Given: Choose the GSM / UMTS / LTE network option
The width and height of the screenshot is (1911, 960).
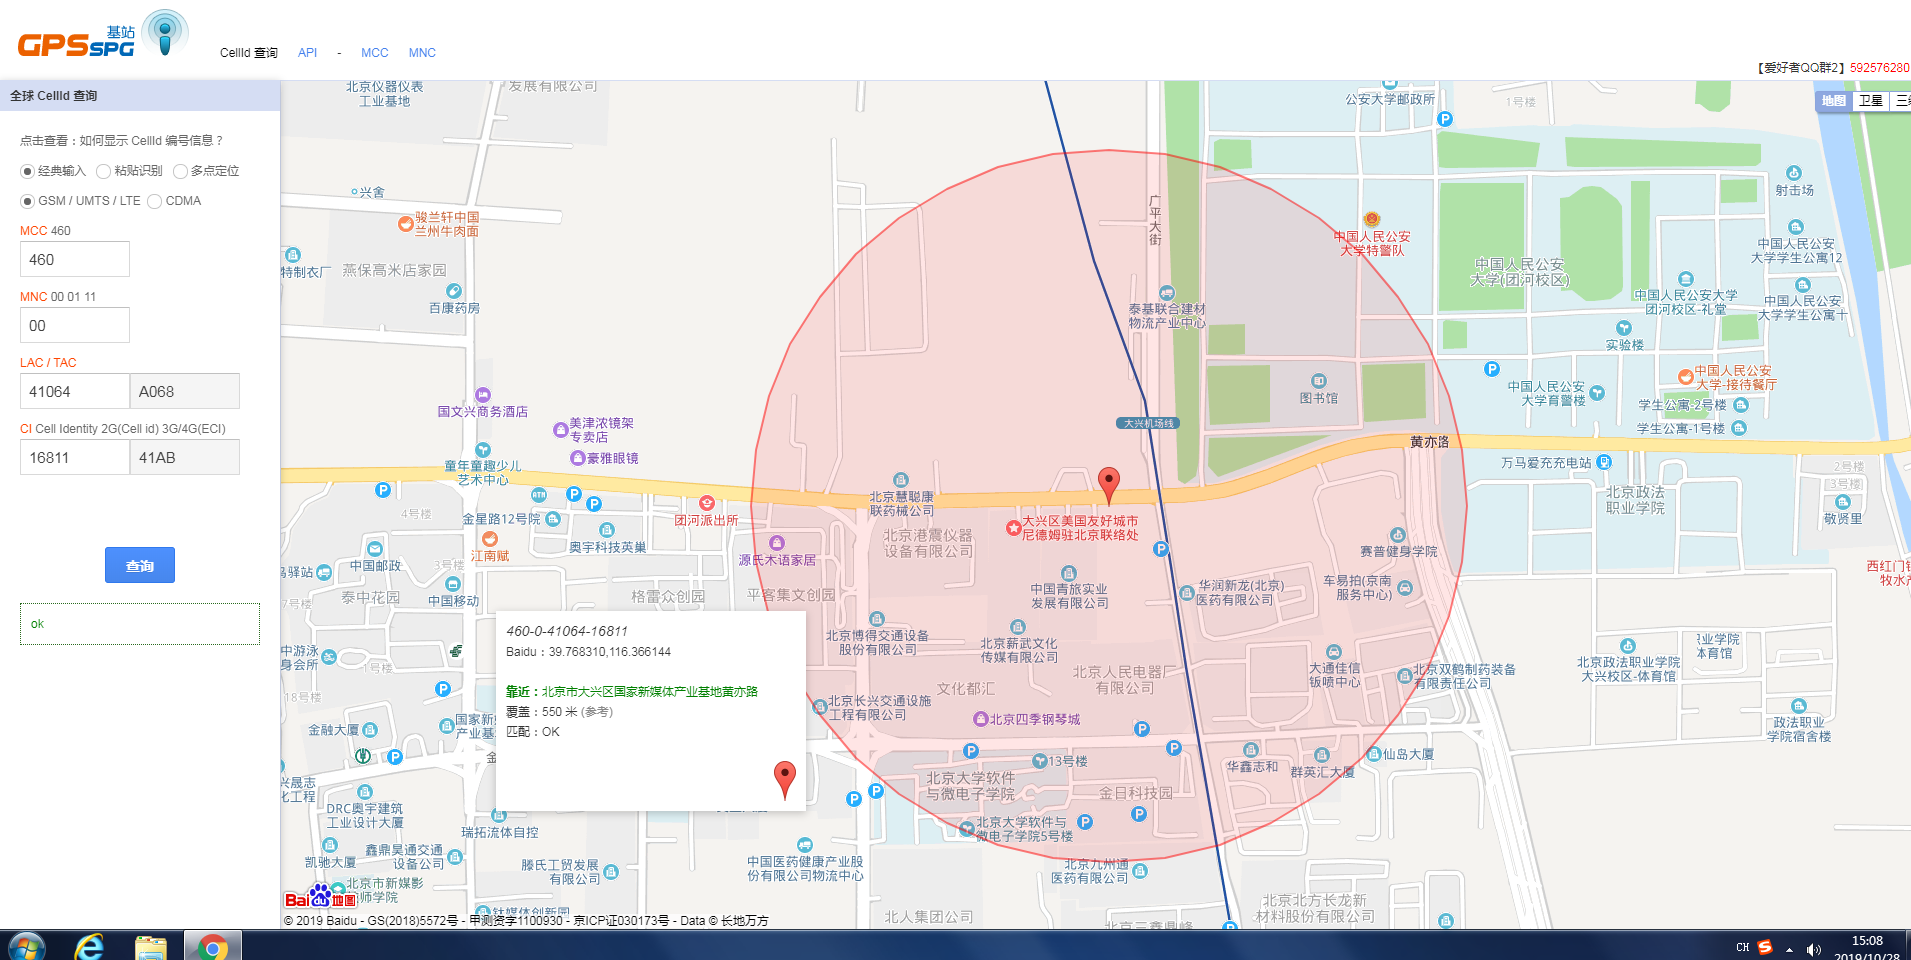Looking at the screenshot, I should pyautogui.click(x=27, y=201).
